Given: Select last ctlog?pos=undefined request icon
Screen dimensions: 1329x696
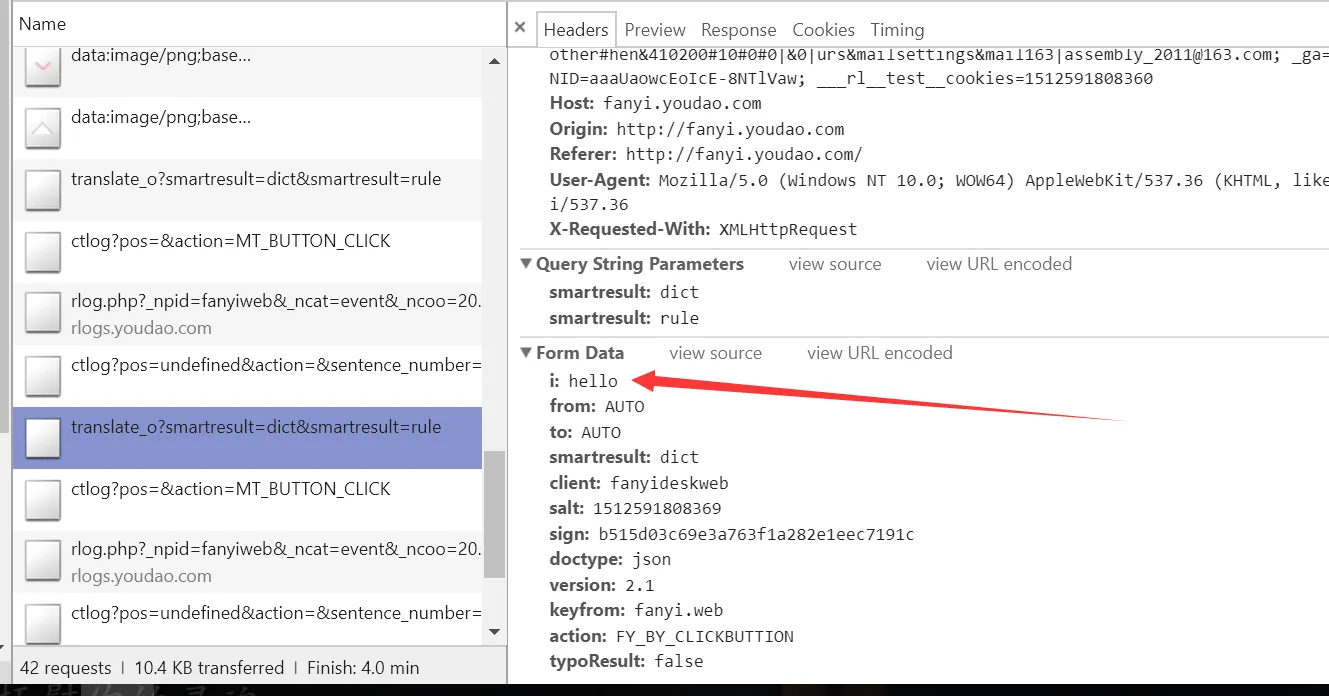Looking at the screenshot, I should tap(43, 623).
